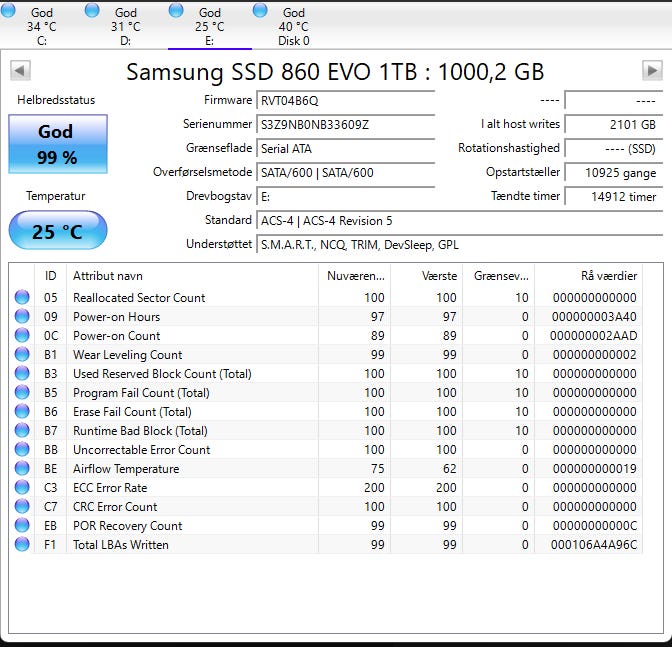Open the Disk 0 drive tab
672x647 pixels.
pyautogui.click(x=293, y=26)
